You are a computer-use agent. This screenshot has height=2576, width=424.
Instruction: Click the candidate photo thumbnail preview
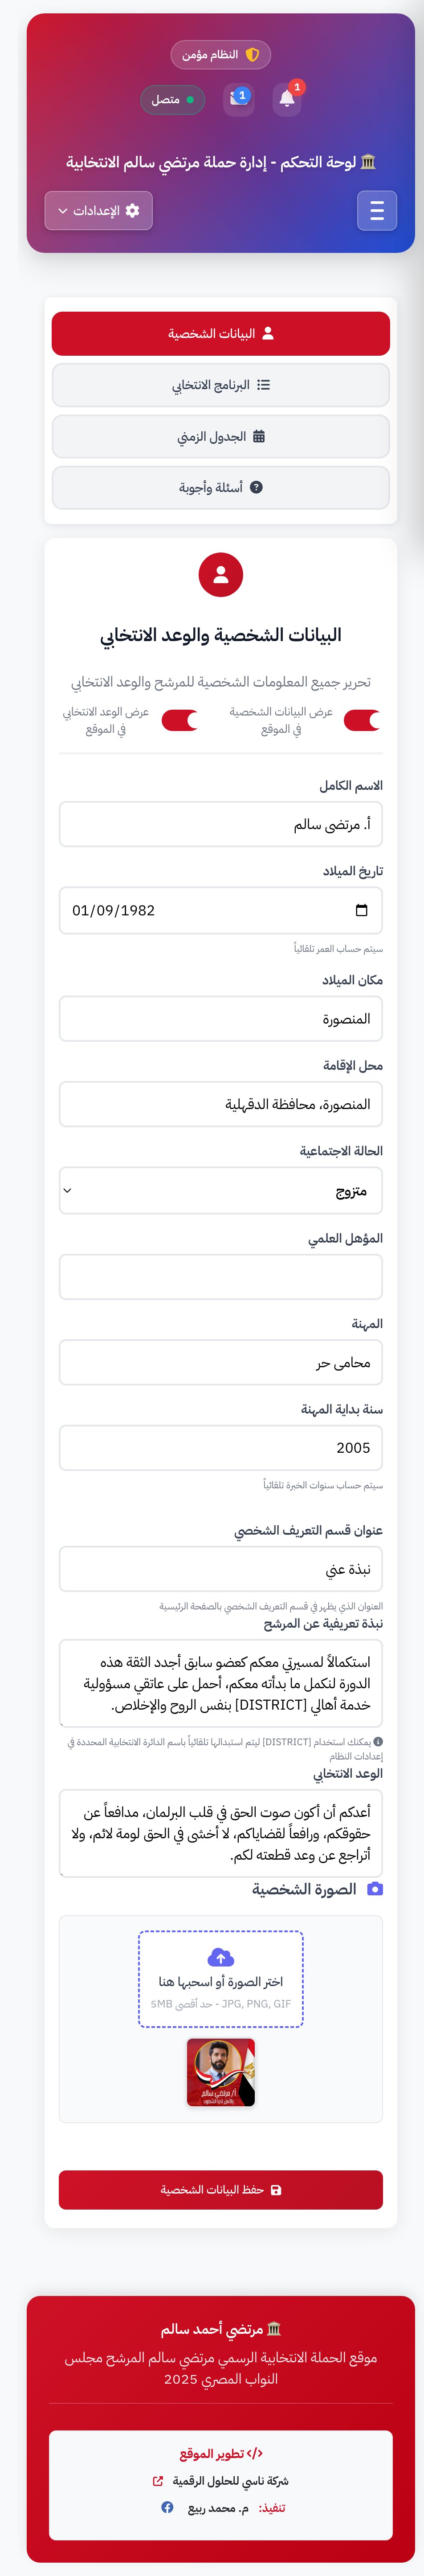tap(220, 2072)
